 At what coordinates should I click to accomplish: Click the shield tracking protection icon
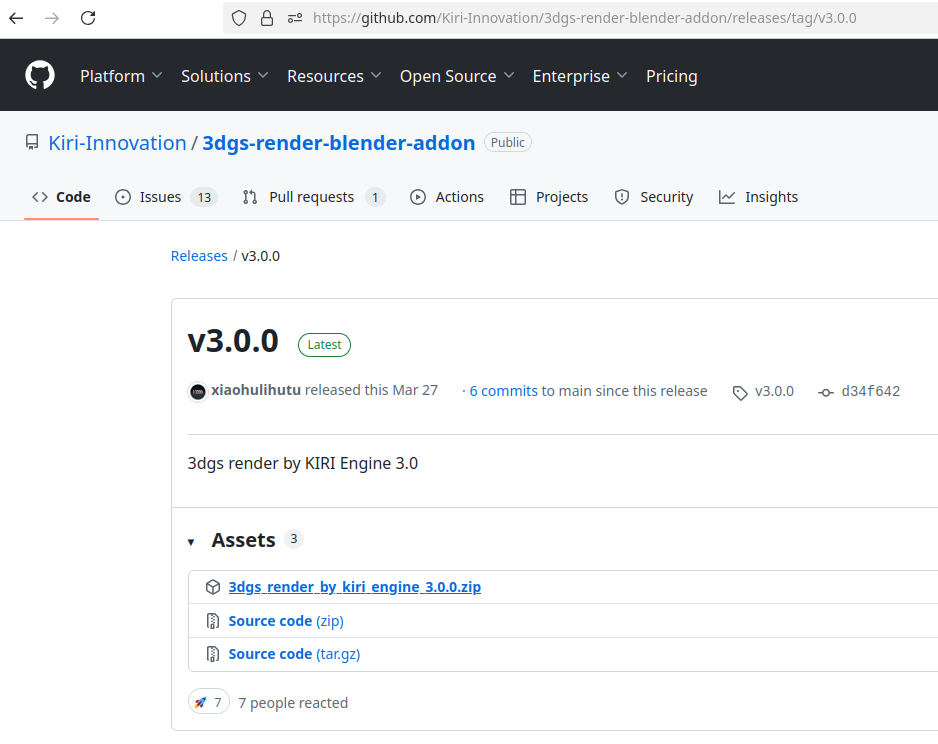click(238, 18)
